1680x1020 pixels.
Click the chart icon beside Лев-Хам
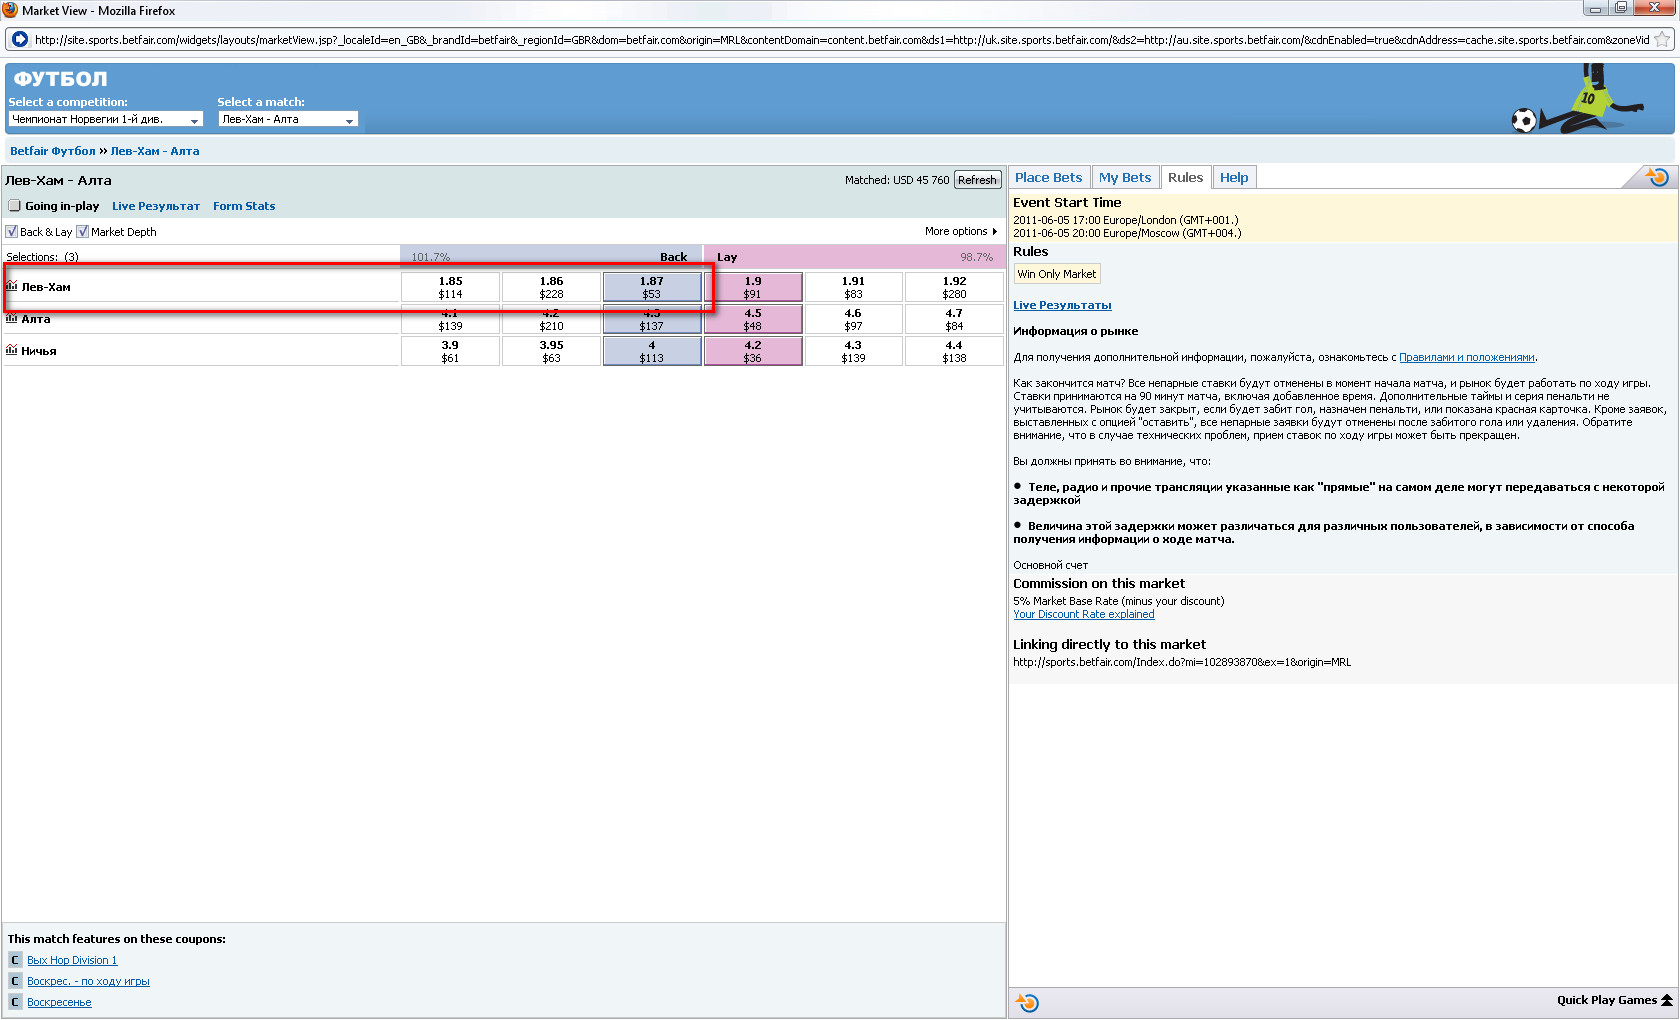(x=12, y=286)
